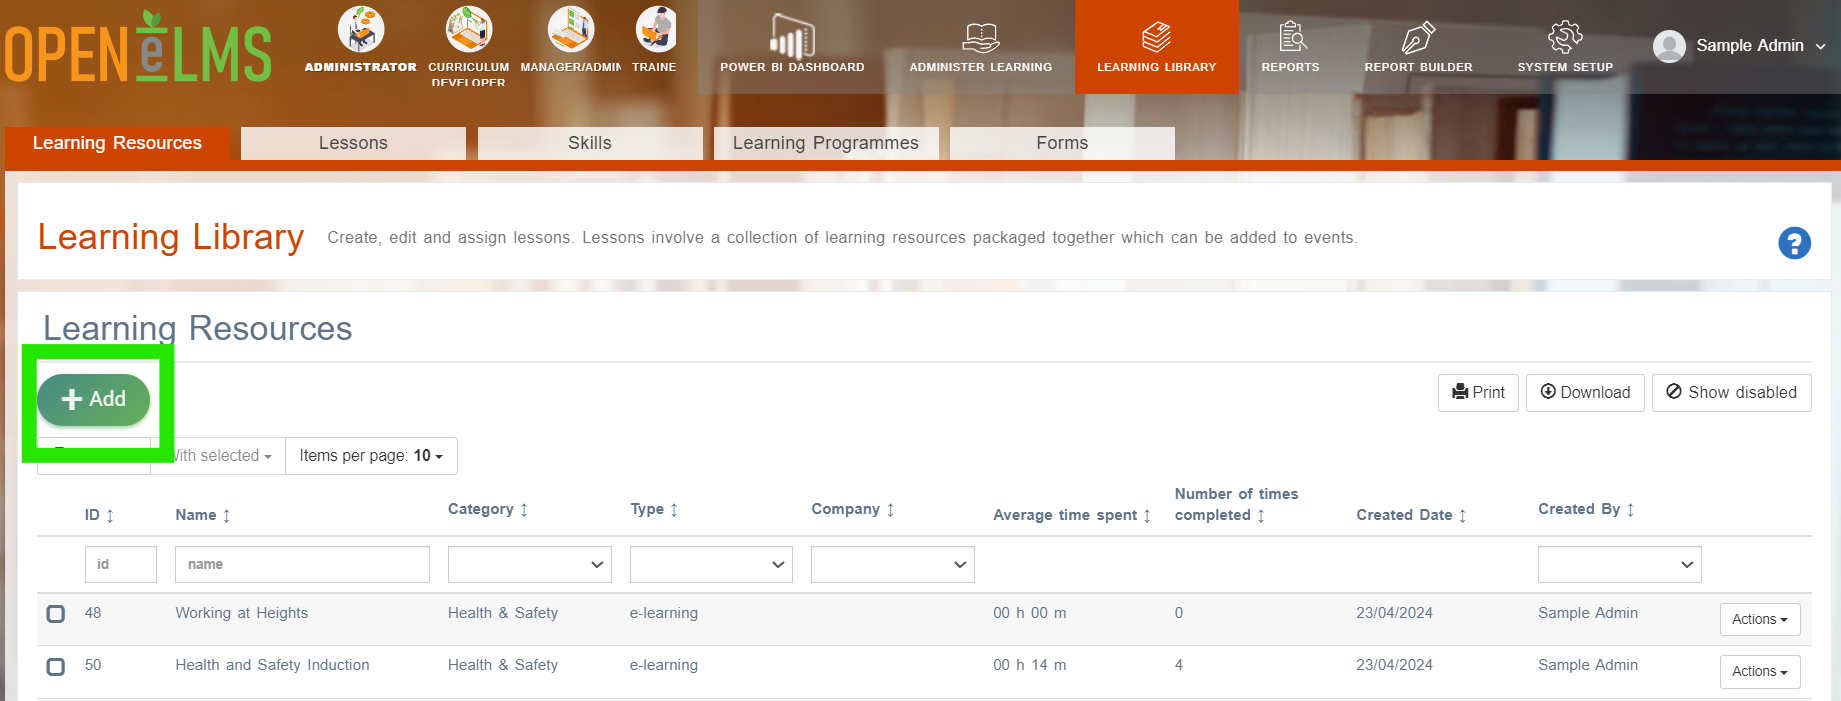Open the Learning Library section
The image size is (1841, 701).
click(x=1157, y=46)
